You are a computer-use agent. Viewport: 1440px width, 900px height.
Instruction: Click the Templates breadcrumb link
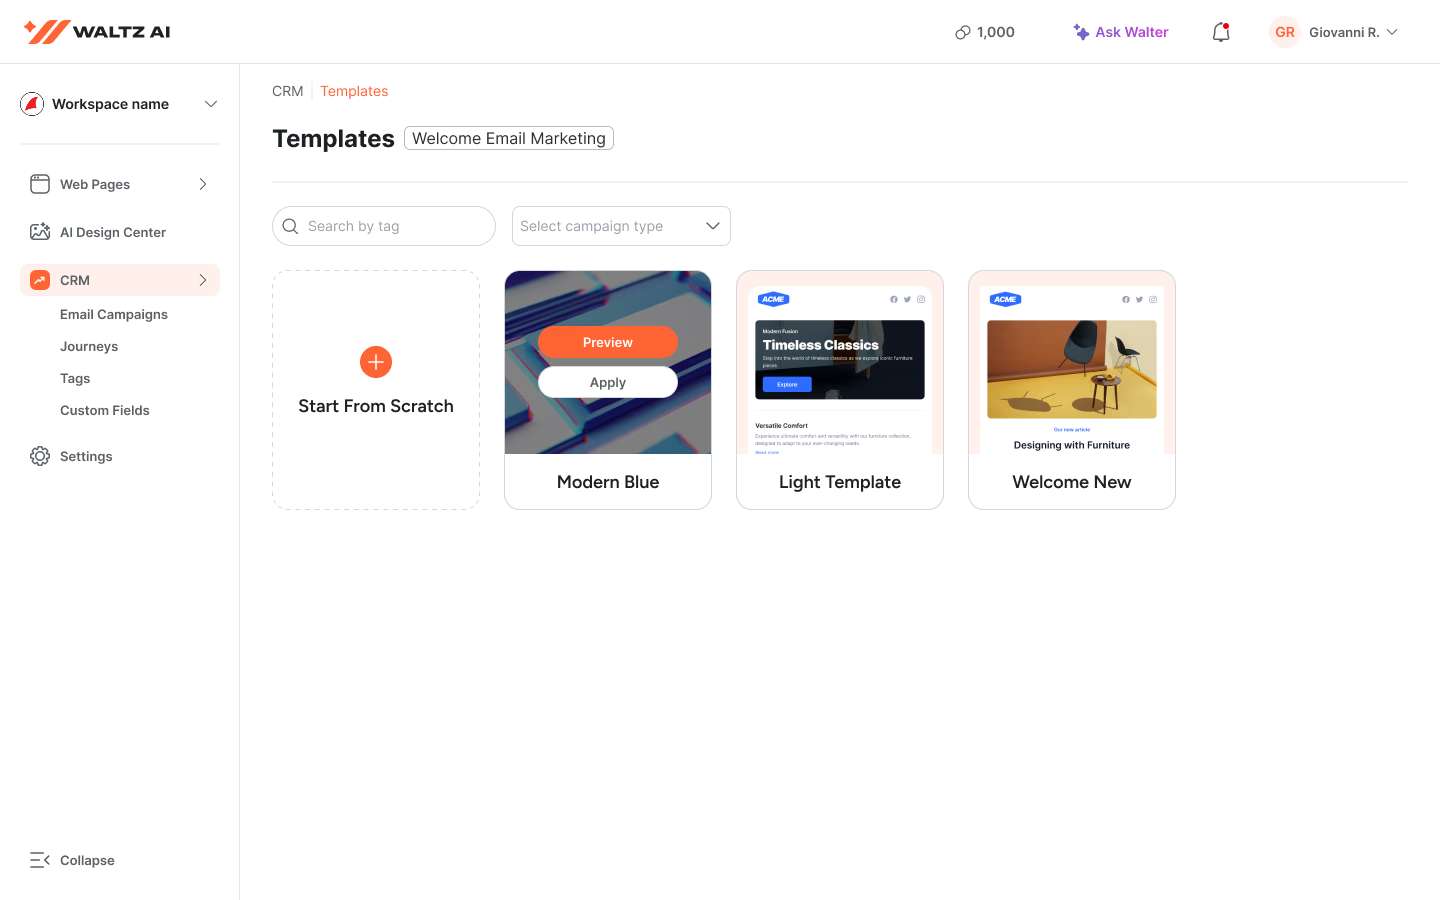click(354, 91)
